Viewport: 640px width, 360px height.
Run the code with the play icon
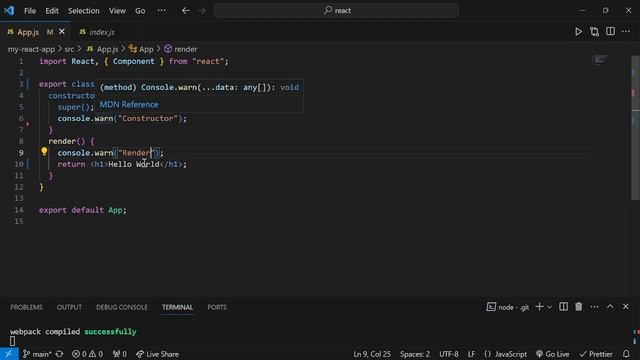(x=578, y=31)
